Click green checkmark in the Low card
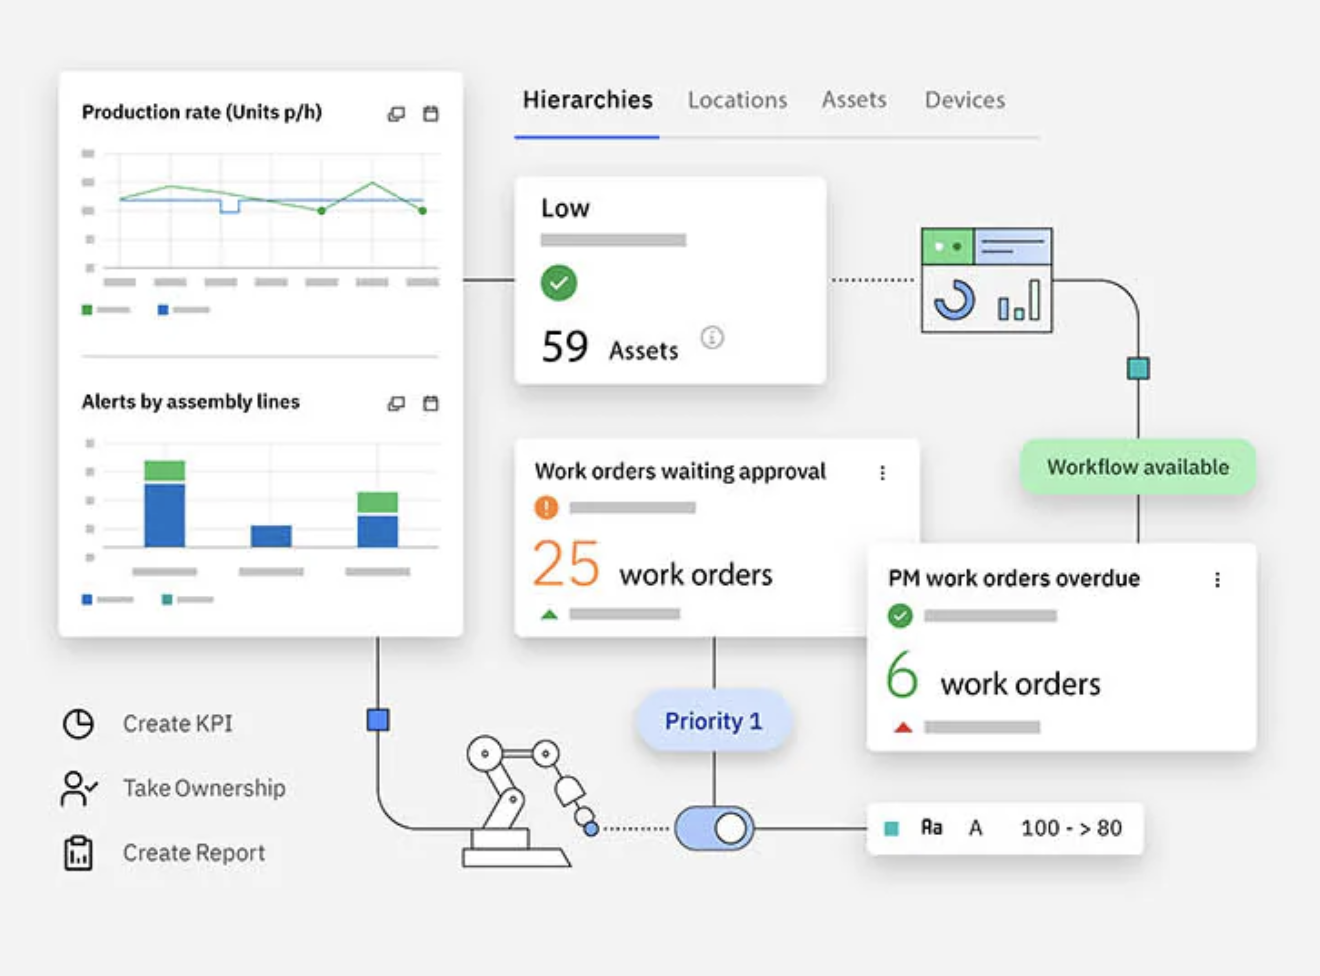Viewport: 1320px width, 976px height. [x=559, y=283]
